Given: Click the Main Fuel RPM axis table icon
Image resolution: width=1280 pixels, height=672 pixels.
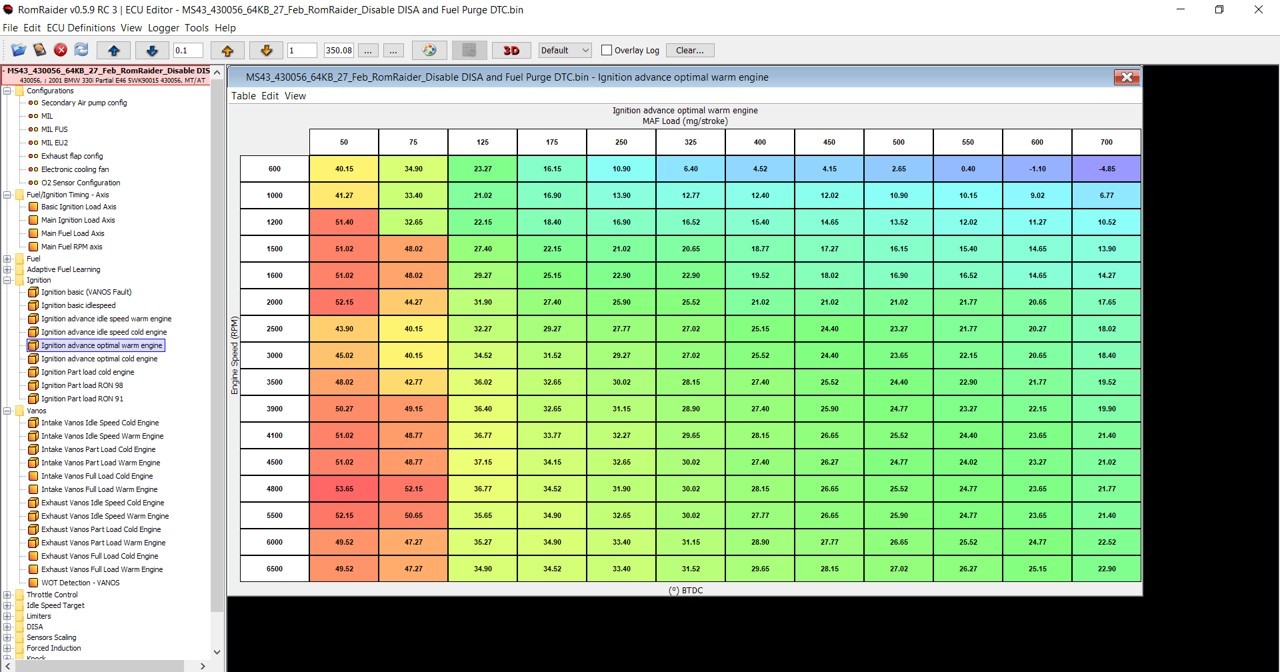Looking at the screenshot, I should pyautogui.click(x=33, y=247).
